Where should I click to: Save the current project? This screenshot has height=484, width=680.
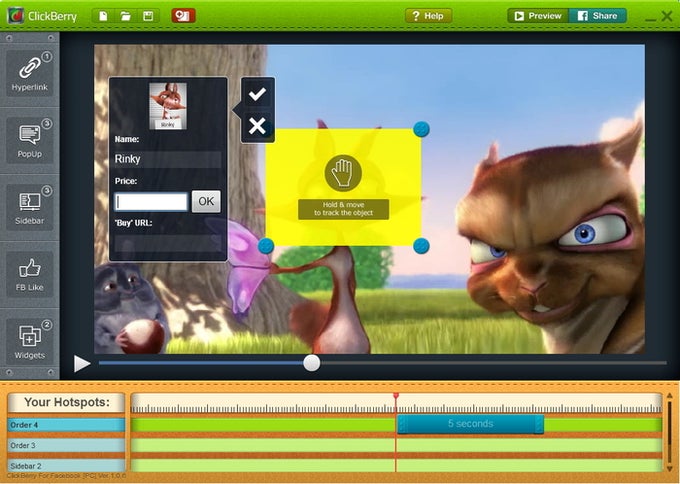148,16
